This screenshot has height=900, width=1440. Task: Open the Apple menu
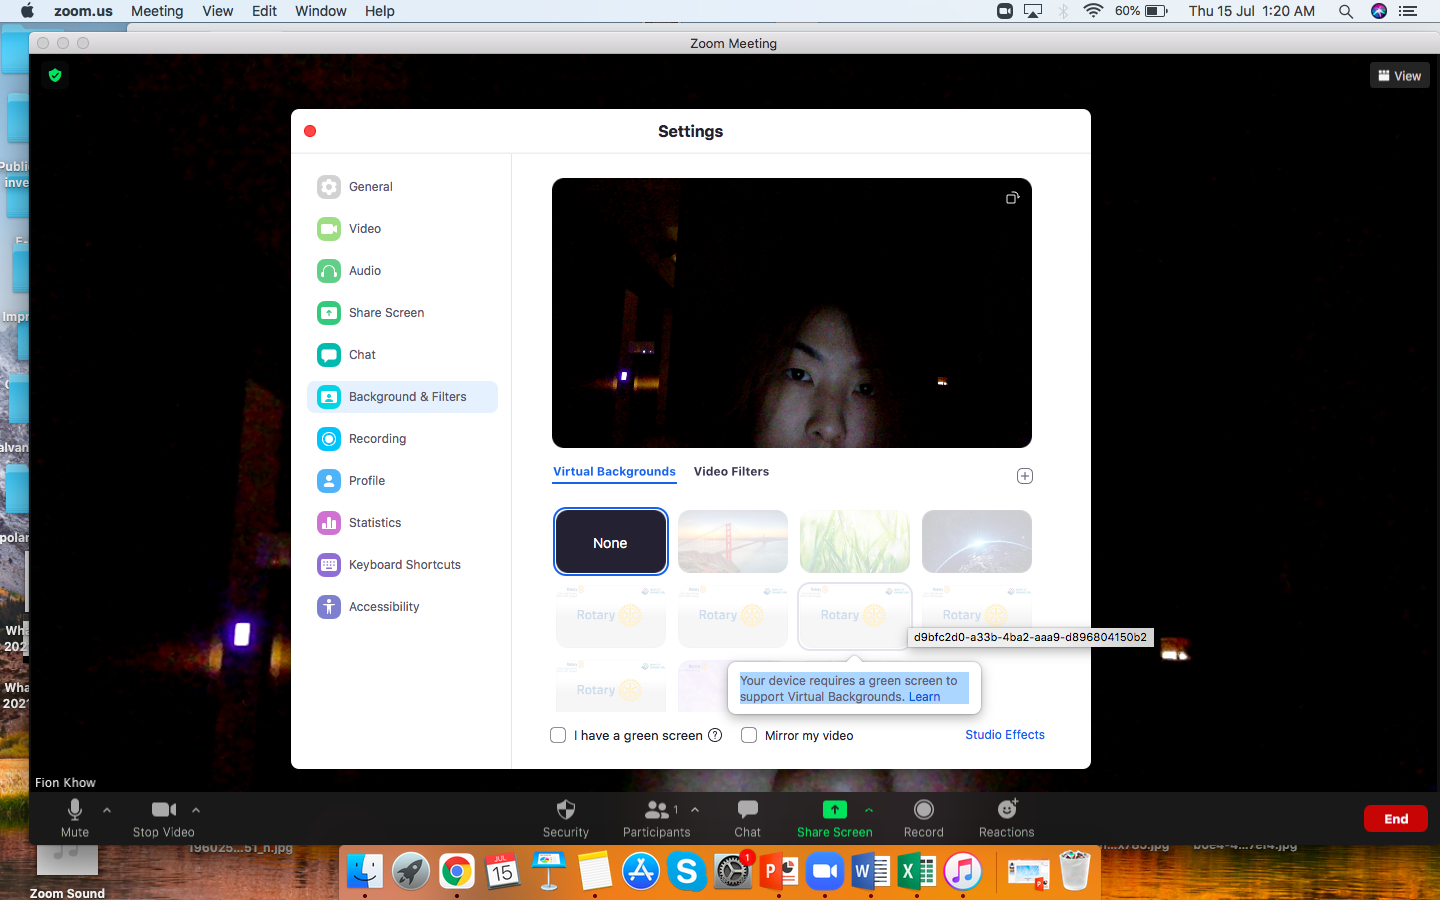click(27, 11)
